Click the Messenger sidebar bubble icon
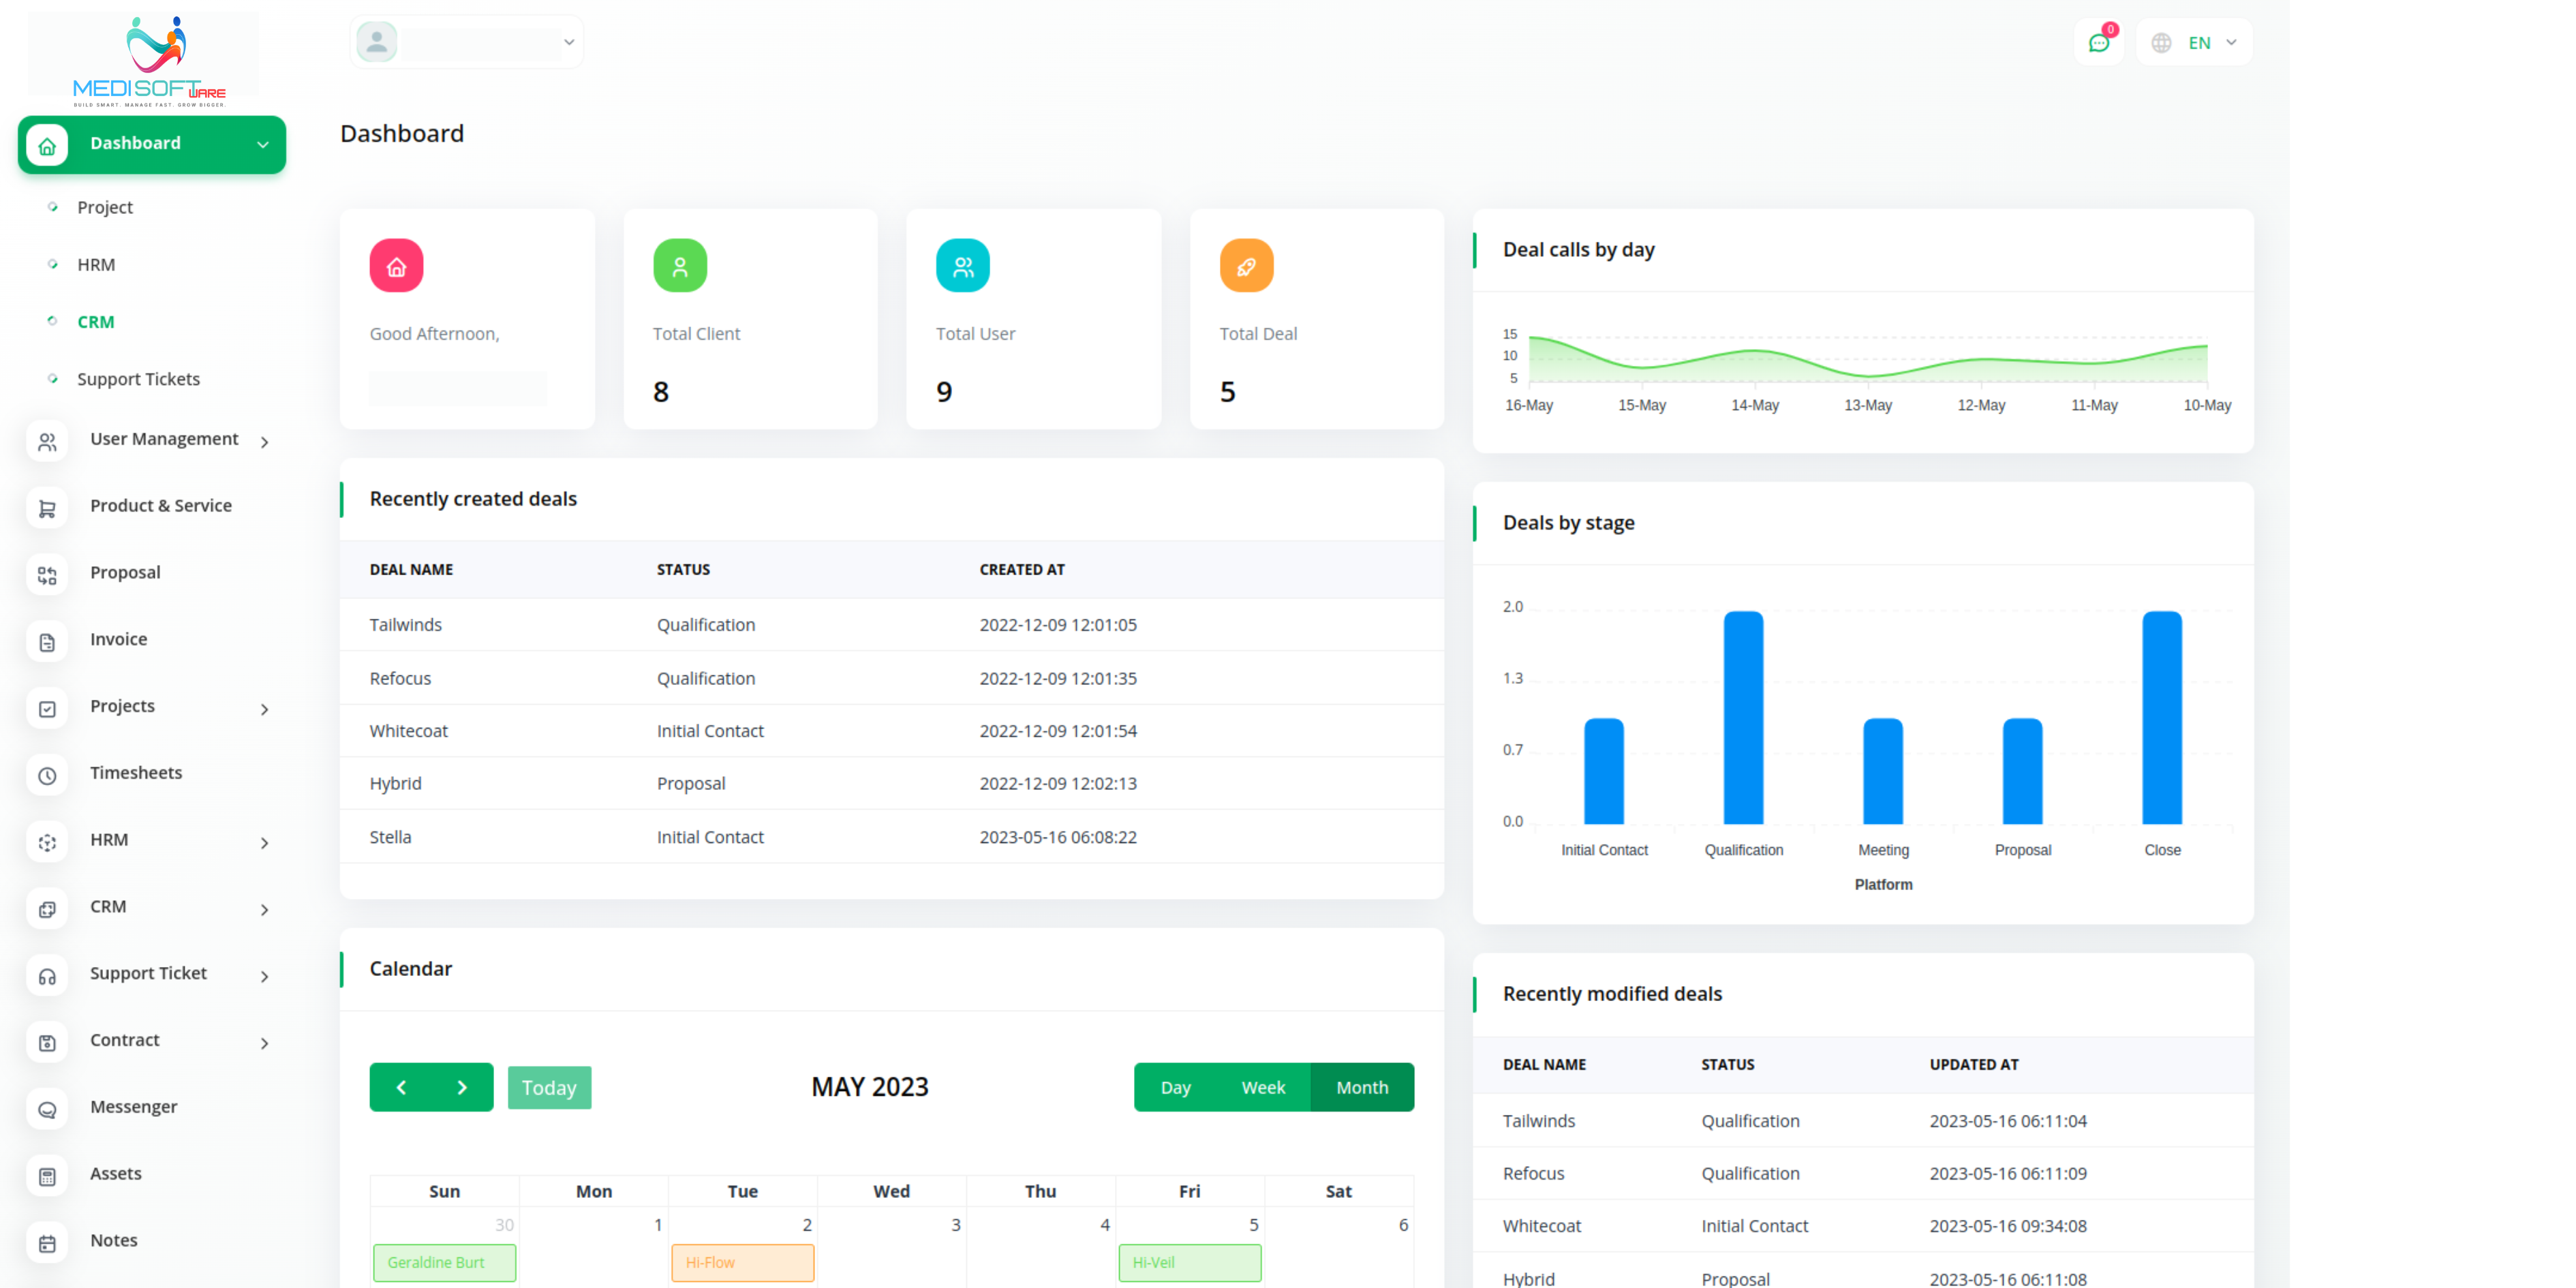Viewport: 2576px width, 1288px height. (47, 1109)
